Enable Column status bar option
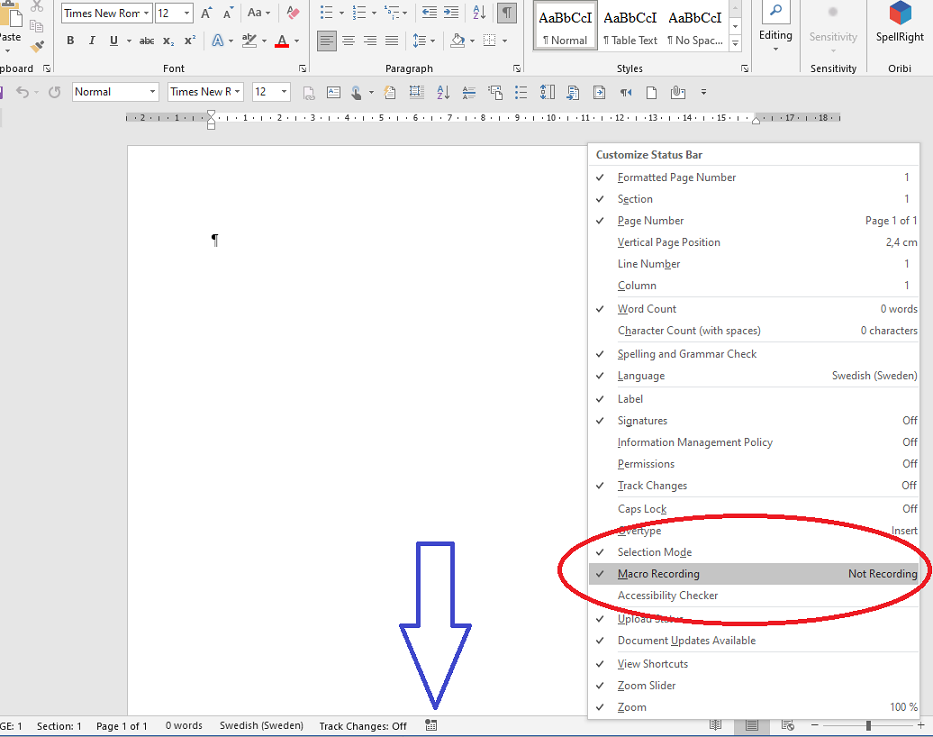Viewport: 933px width, 737px height. (754, 286)
